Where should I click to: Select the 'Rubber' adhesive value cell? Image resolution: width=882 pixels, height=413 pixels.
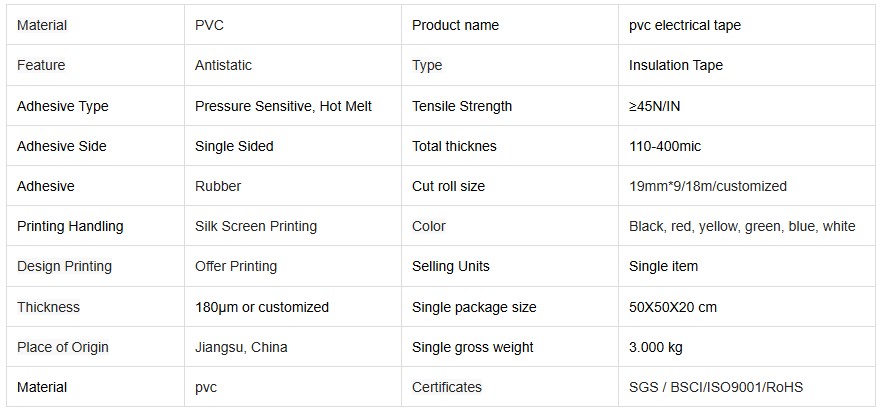pos(218,186)
